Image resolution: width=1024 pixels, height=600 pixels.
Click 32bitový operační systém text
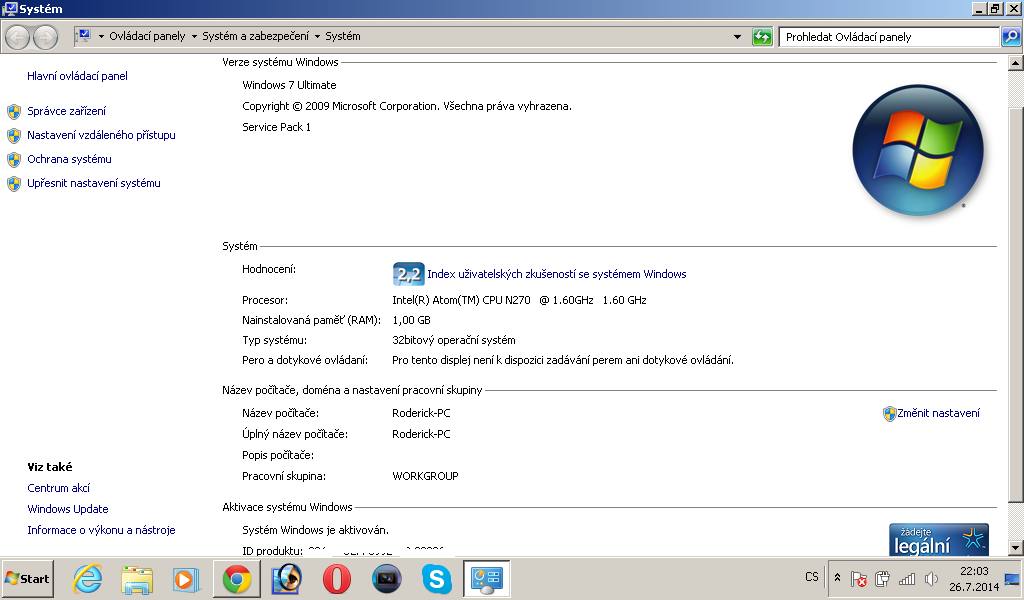[454, 340]
